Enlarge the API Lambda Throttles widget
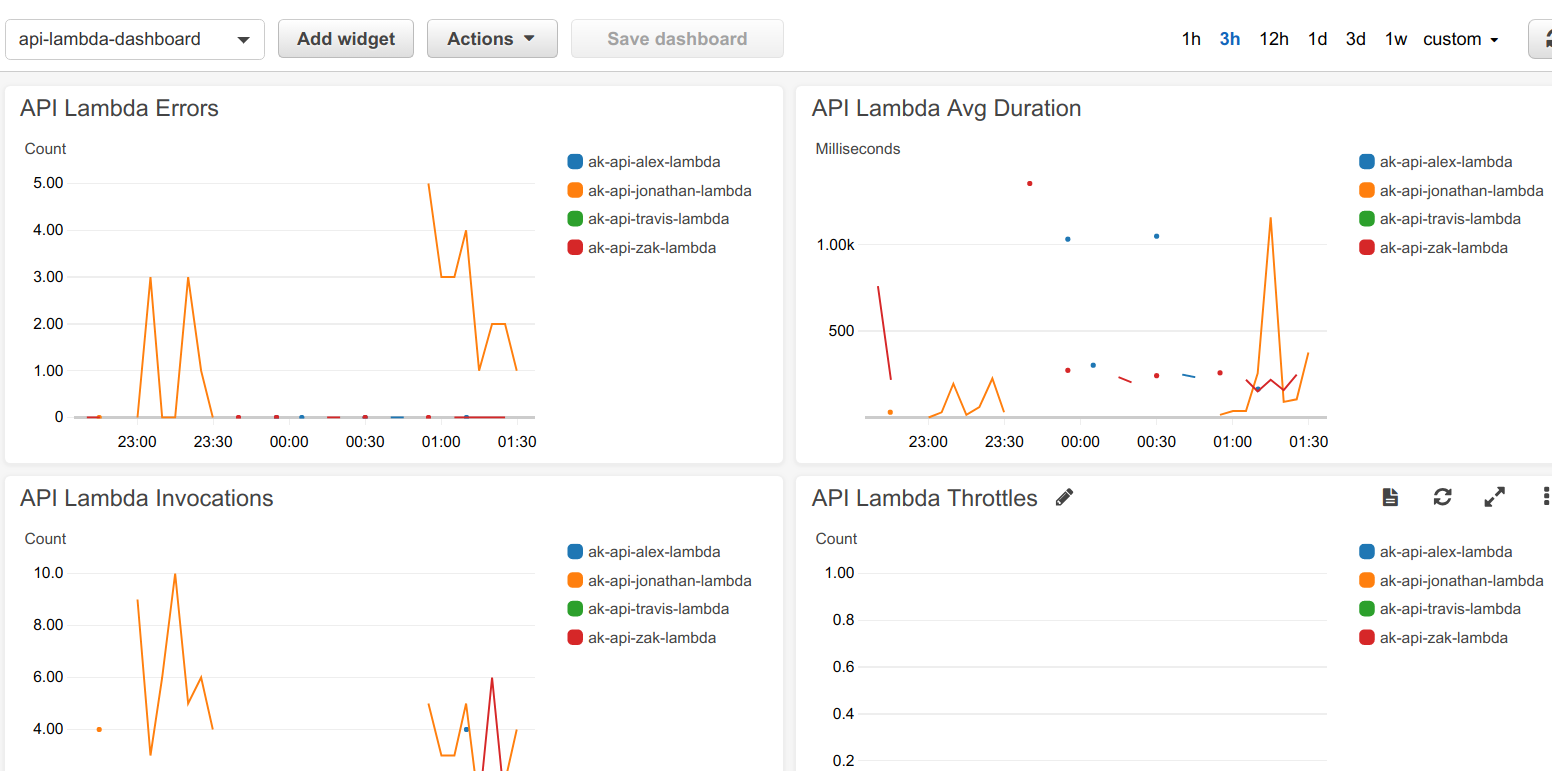1552x771 pixels. (1494, 496)
